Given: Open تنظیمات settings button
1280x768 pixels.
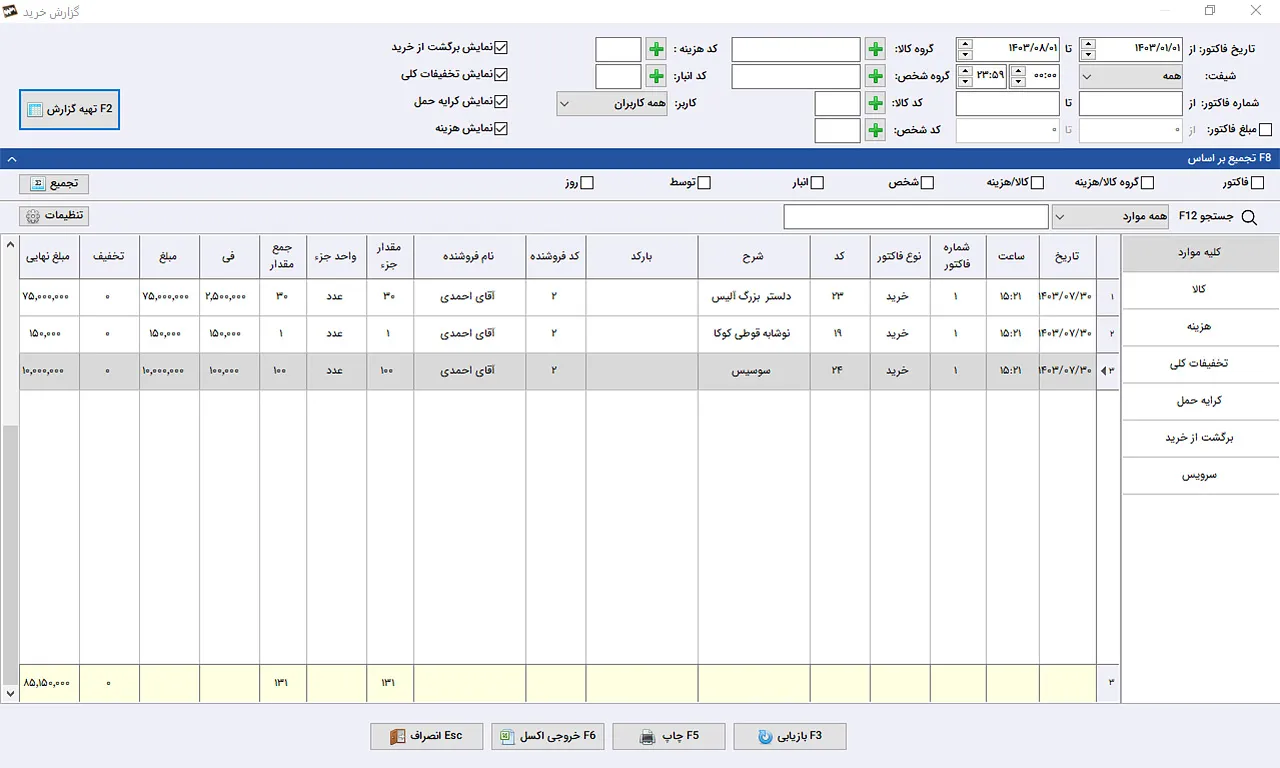Looking at the screenshot, I should click(x=54, y=216).
